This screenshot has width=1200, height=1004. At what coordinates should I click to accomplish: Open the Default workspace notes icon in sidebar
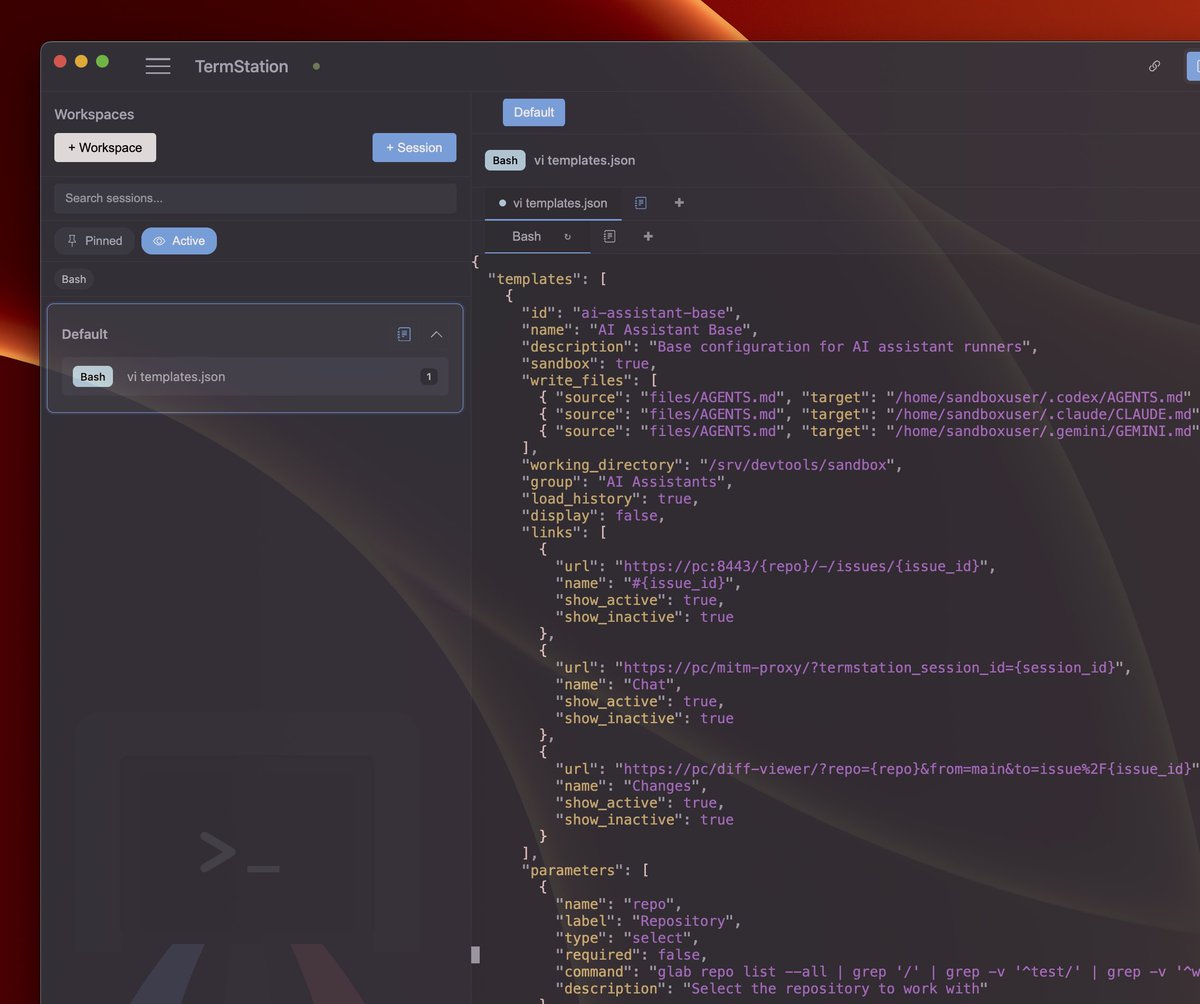pyautogui.click(x=404, y=334)
